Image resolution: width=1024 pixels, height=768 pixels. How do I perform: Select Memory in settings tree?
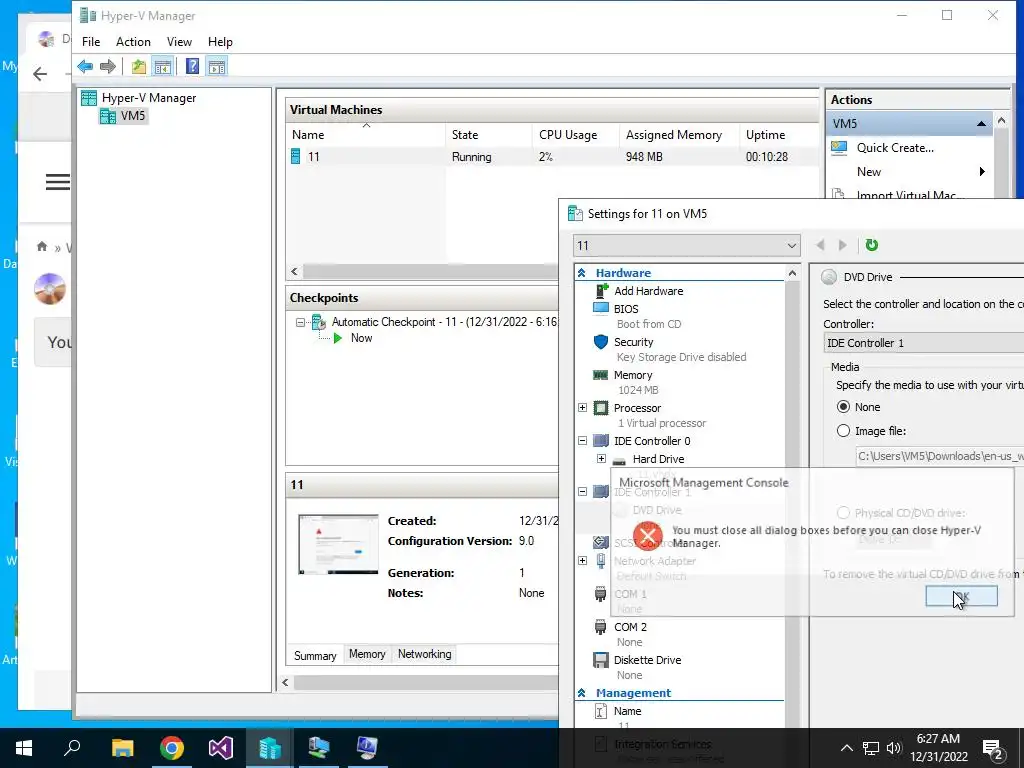click(633, 375)
